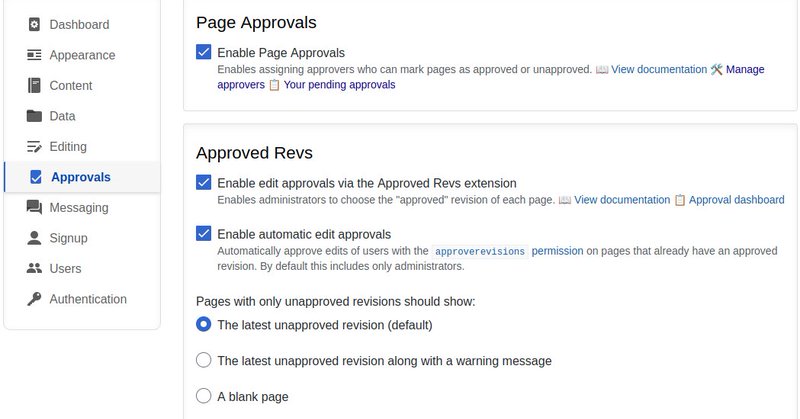This screenshot has height=419, width=800.
Task: Click clipboard icon beside Approval dashboard
Action: 680,200
